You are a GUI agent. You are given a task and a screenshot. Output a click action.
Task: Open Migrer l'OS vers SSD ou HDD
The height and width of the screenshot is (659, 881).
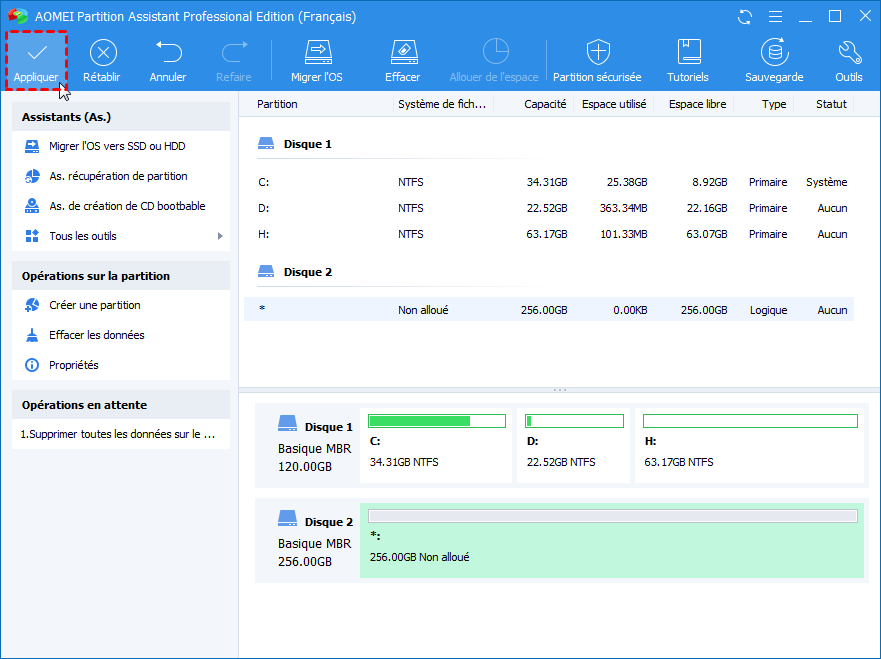point(117,146)
